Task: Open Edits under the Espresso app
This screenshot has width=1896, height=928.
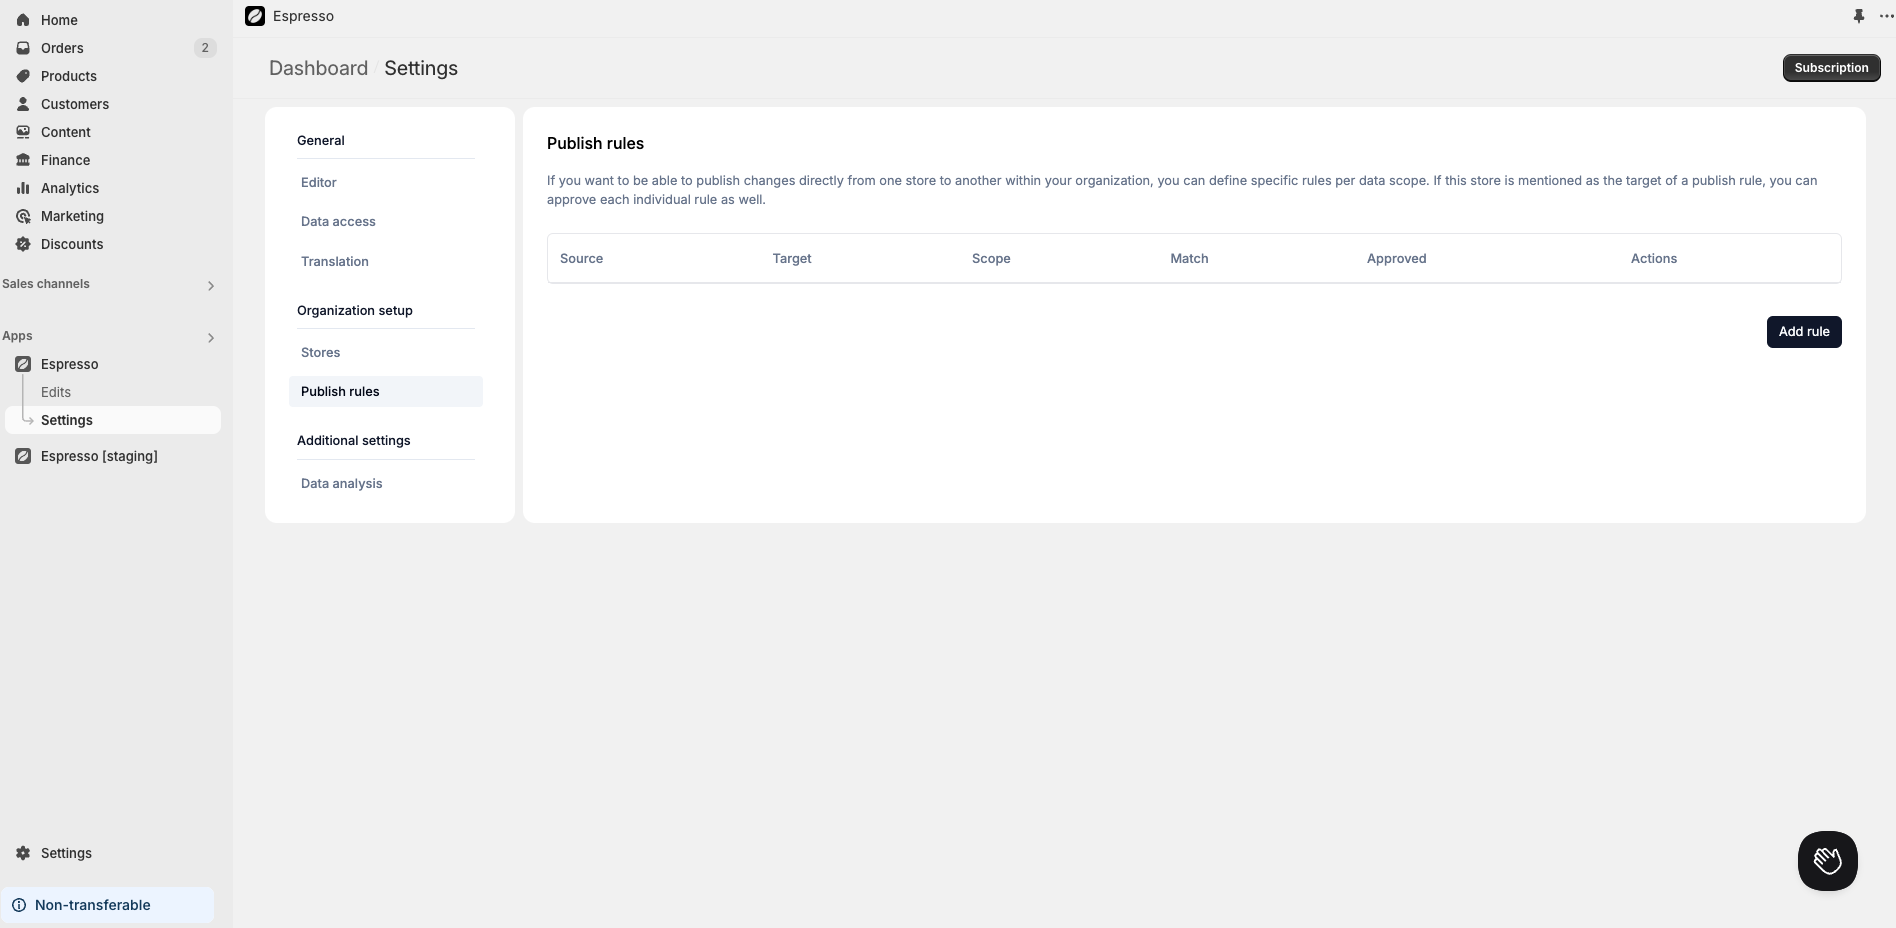Action: pos(56,392)
